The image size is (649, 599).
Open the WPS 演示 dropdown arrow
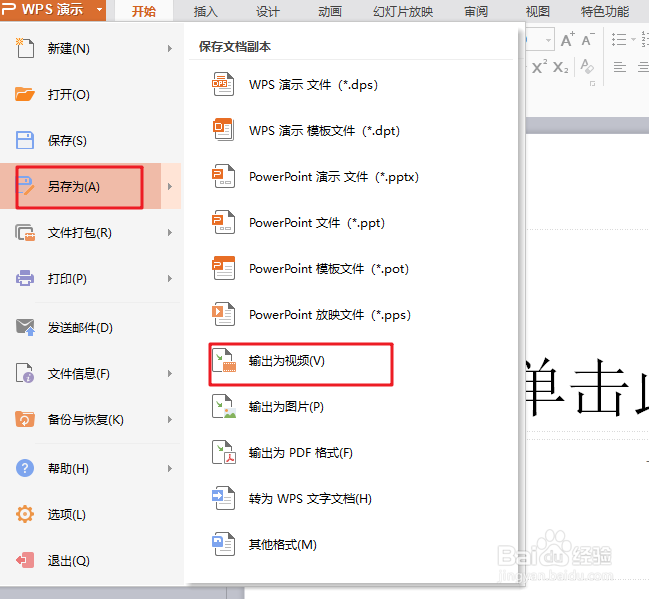[99, 9]
